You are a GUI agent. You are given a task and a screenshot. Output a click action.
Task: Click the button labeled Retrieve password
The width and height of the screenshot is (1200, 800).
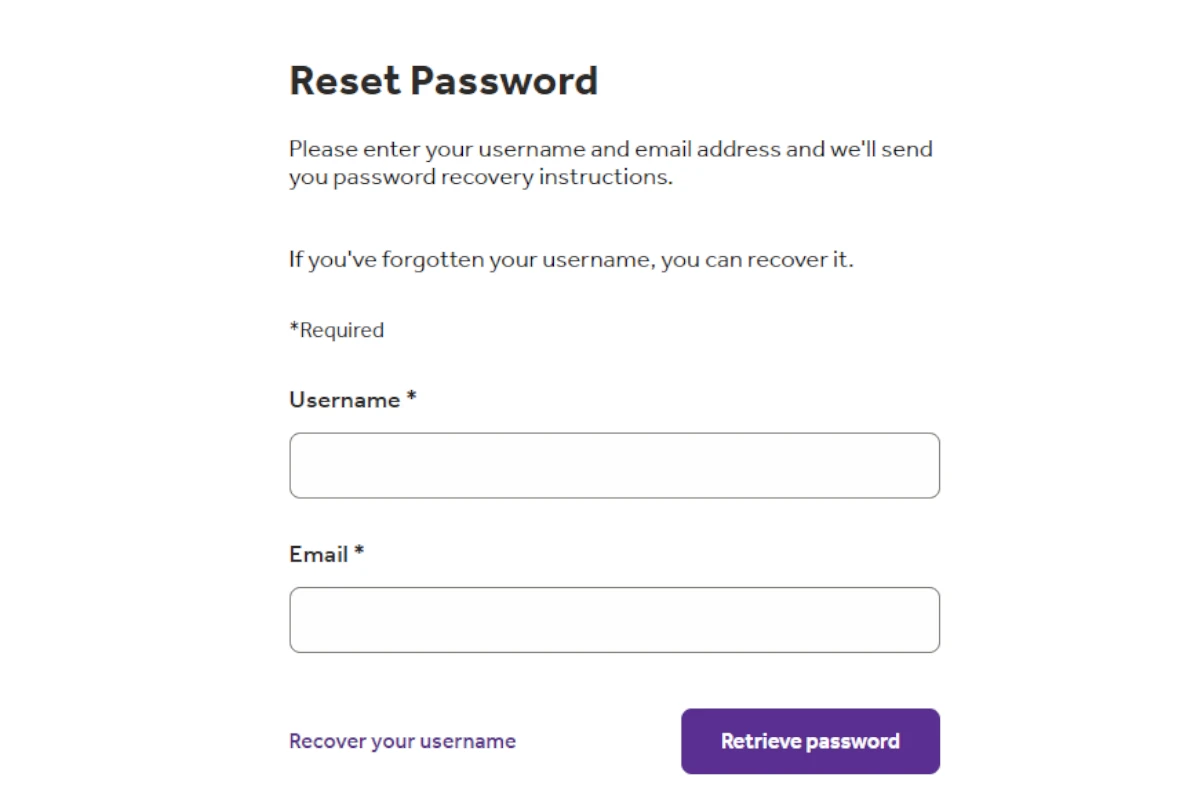click(x=810, y=741)
